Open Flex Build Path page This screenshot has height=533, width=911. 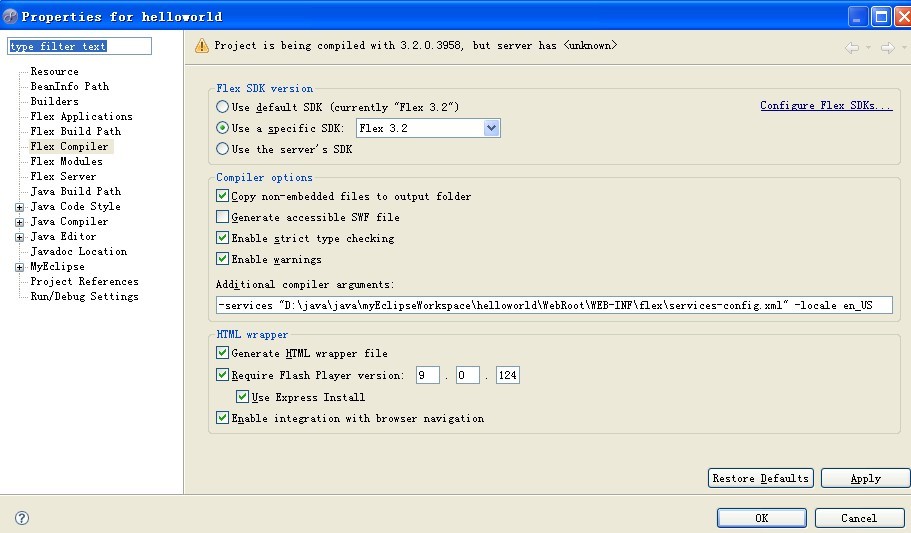[x=76, y=131]
